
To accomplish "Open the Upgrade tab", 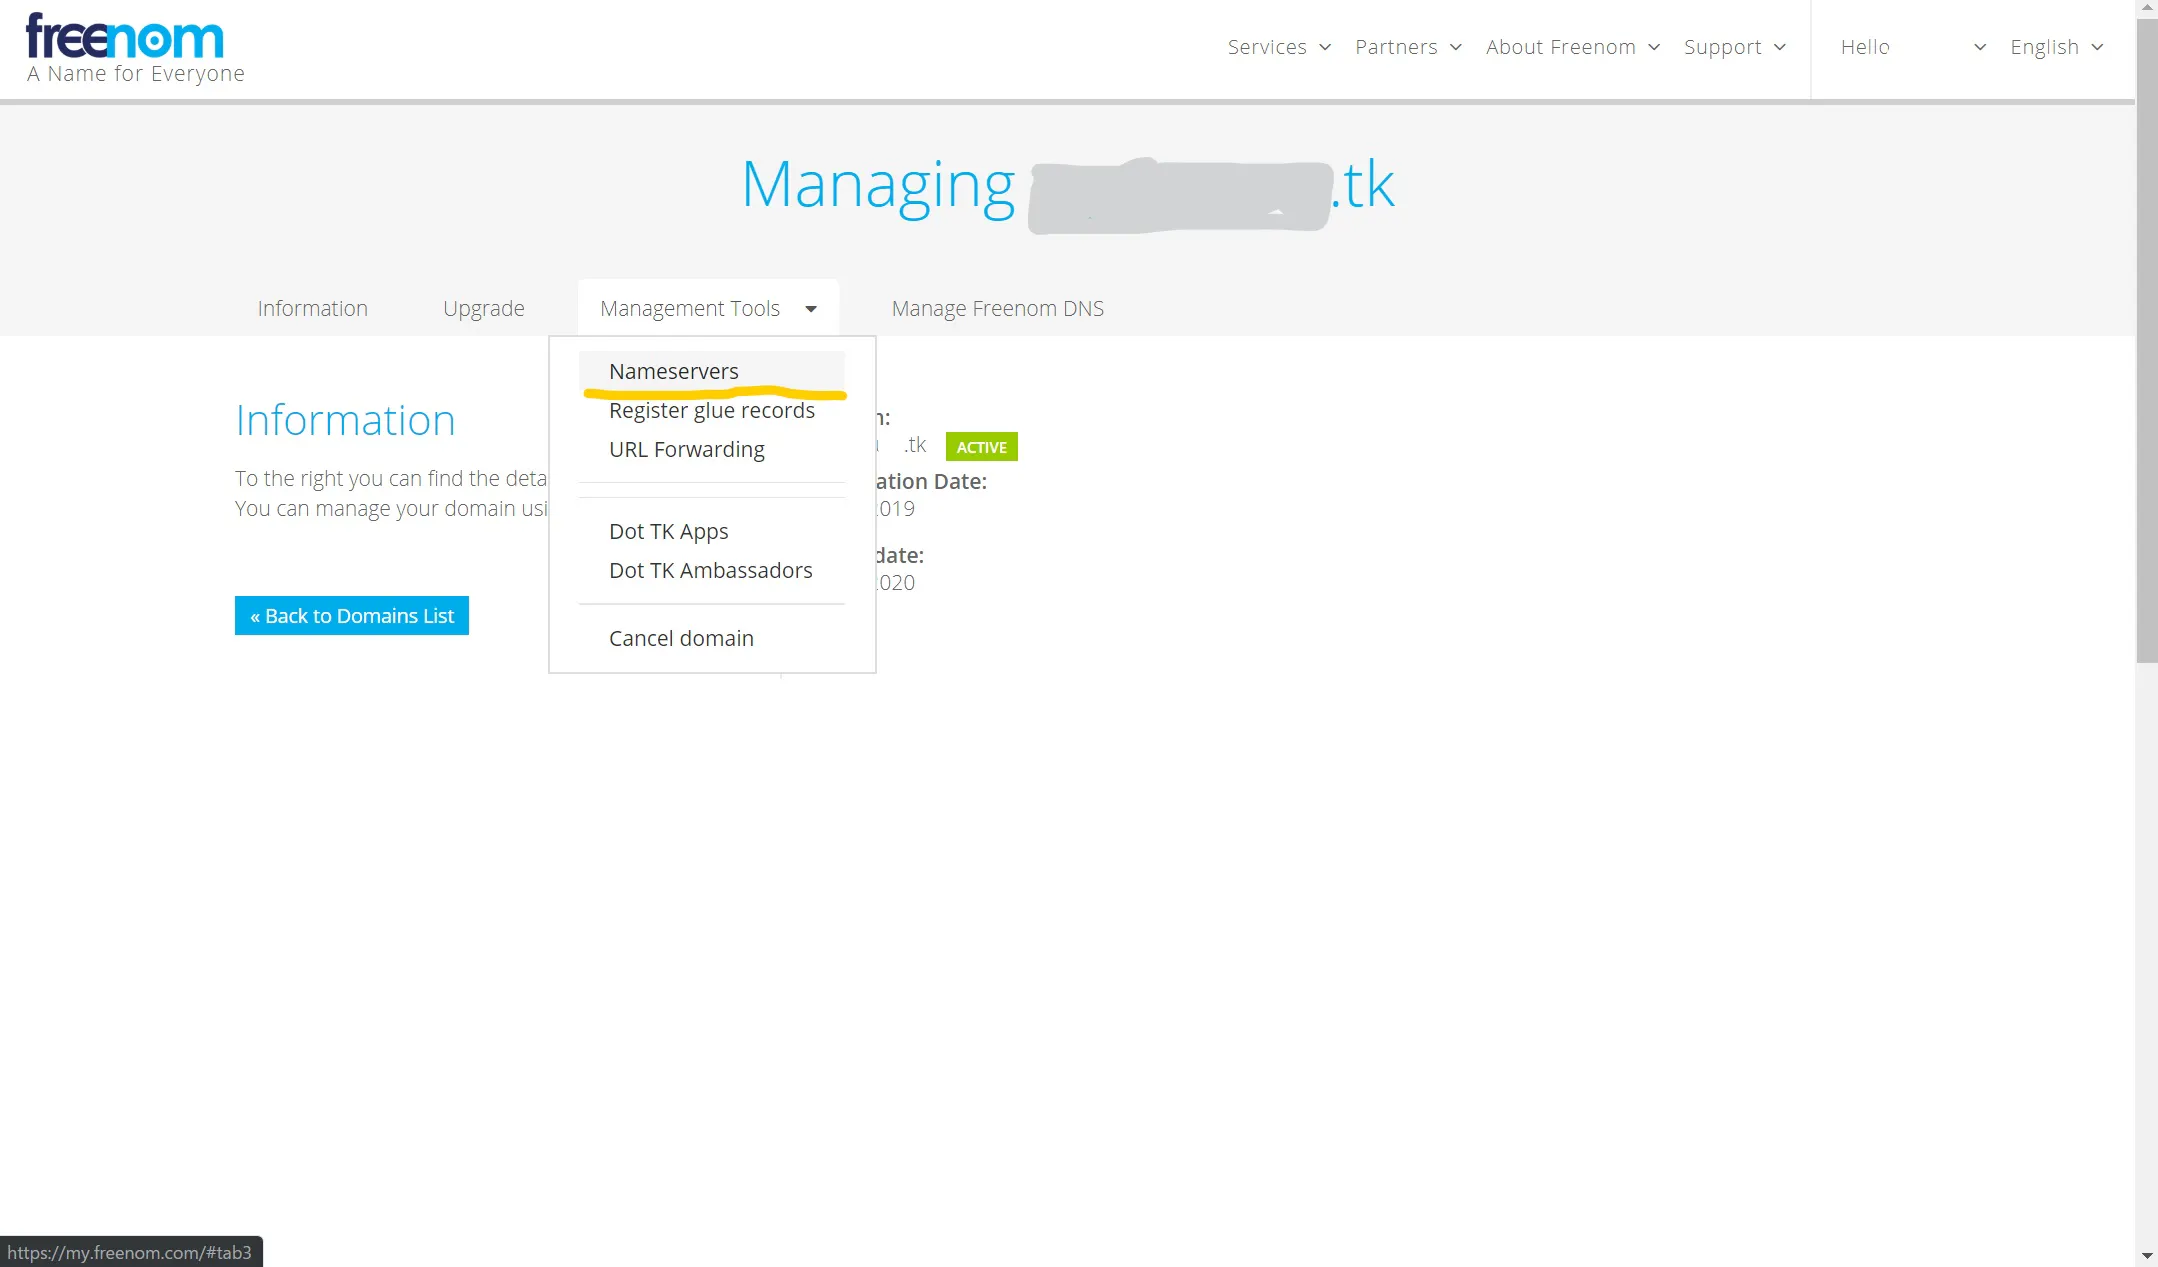I will (484, 308).
